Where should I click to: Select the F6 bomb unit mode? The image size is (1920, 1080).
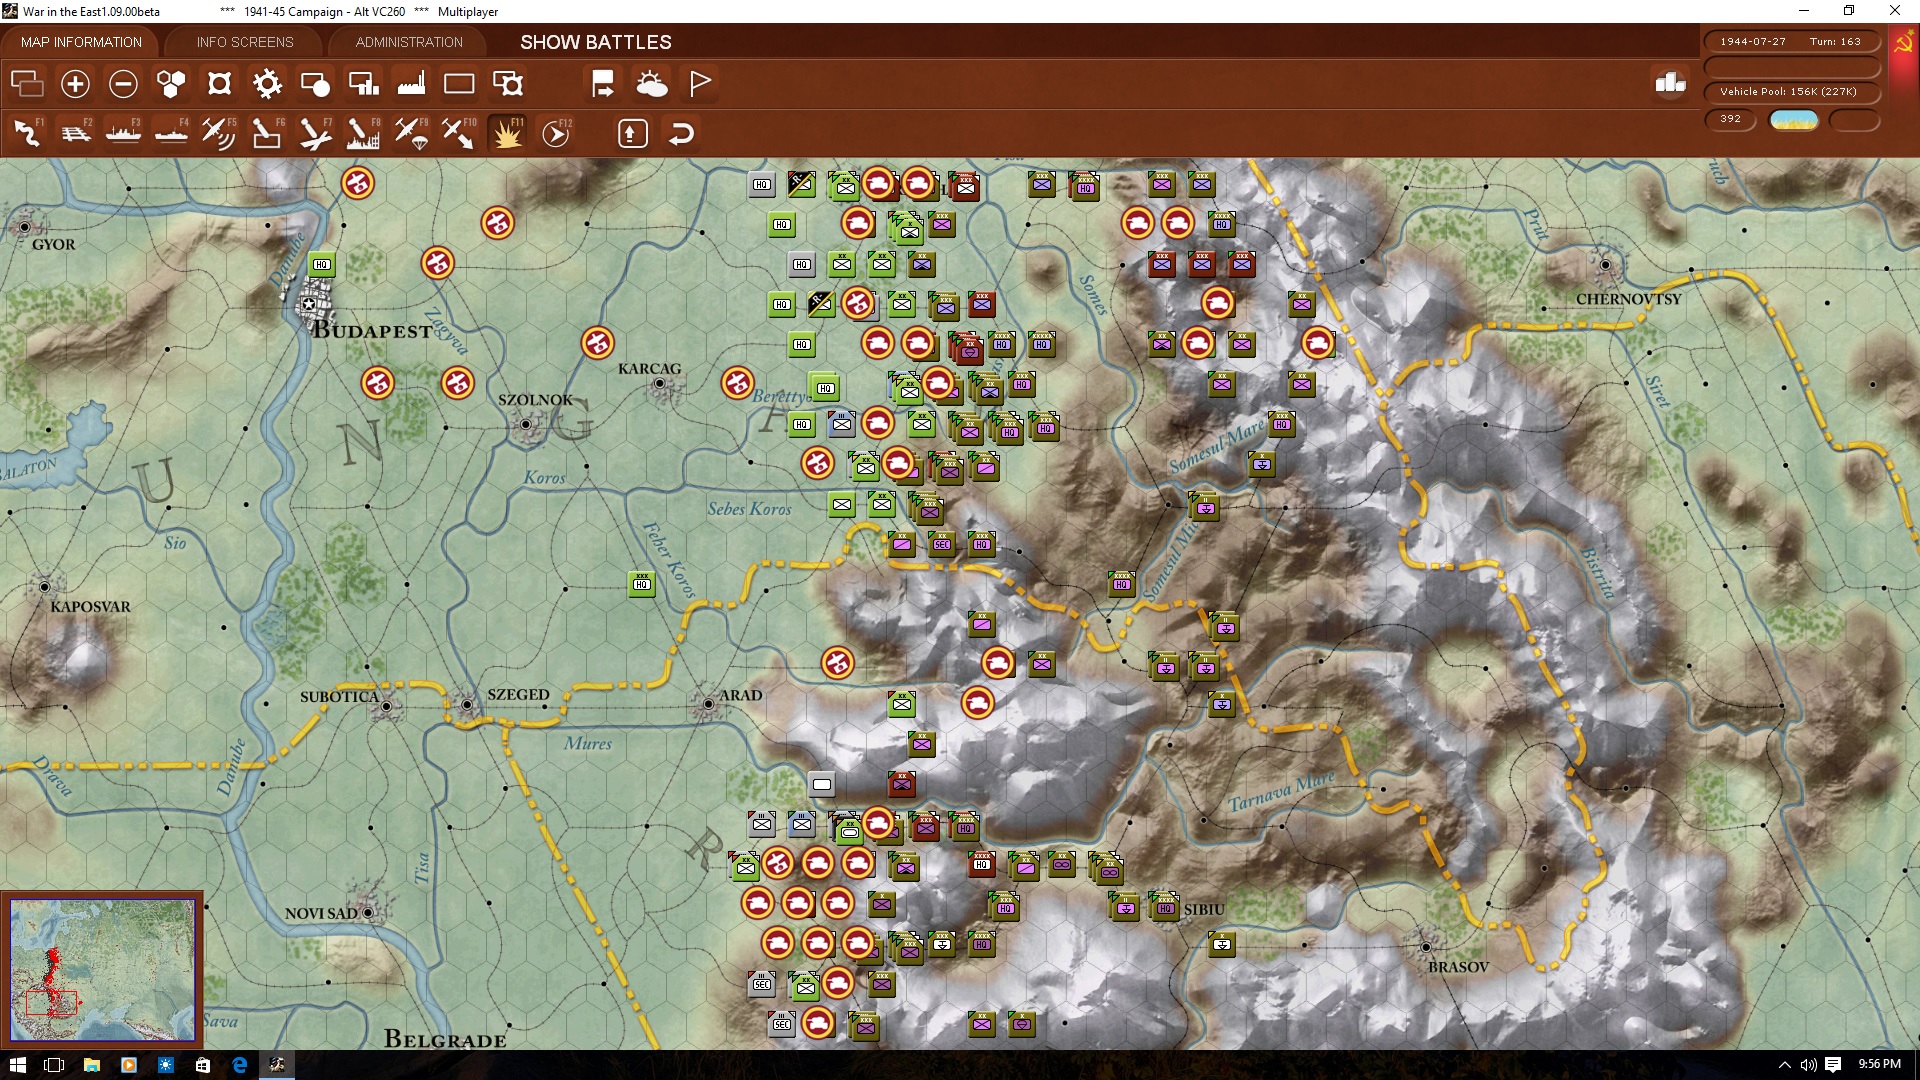coord(267,133)
